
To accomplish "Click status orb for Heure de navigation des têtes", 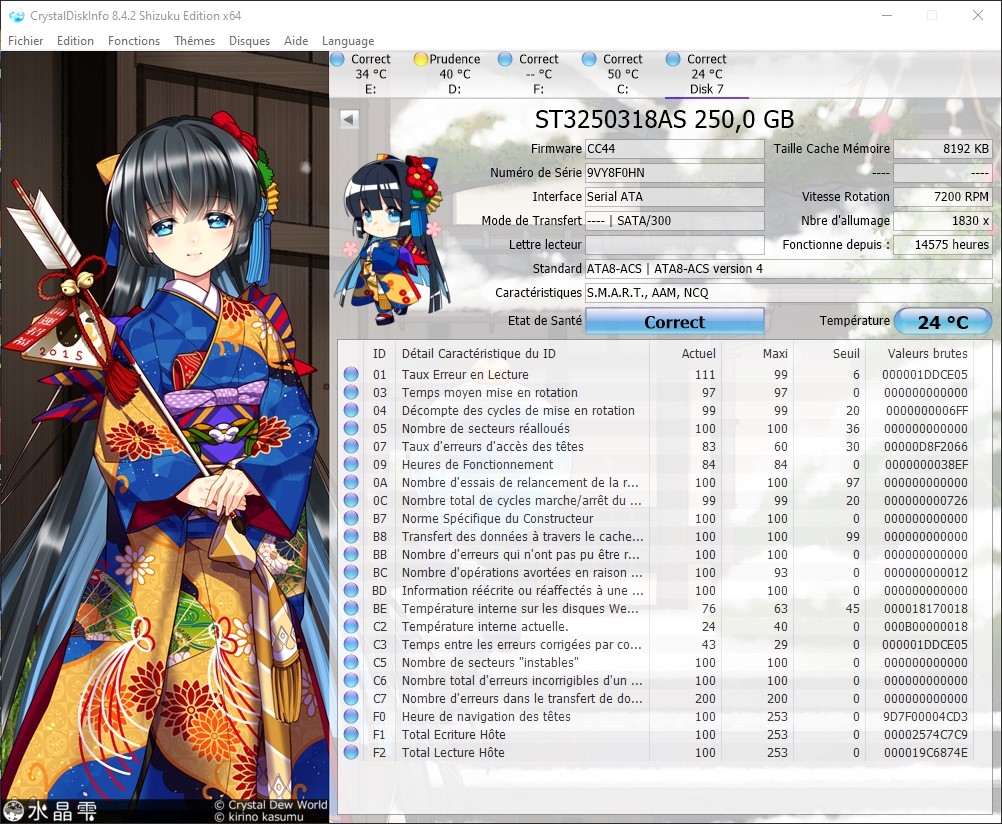I will [x=351, y=717].
